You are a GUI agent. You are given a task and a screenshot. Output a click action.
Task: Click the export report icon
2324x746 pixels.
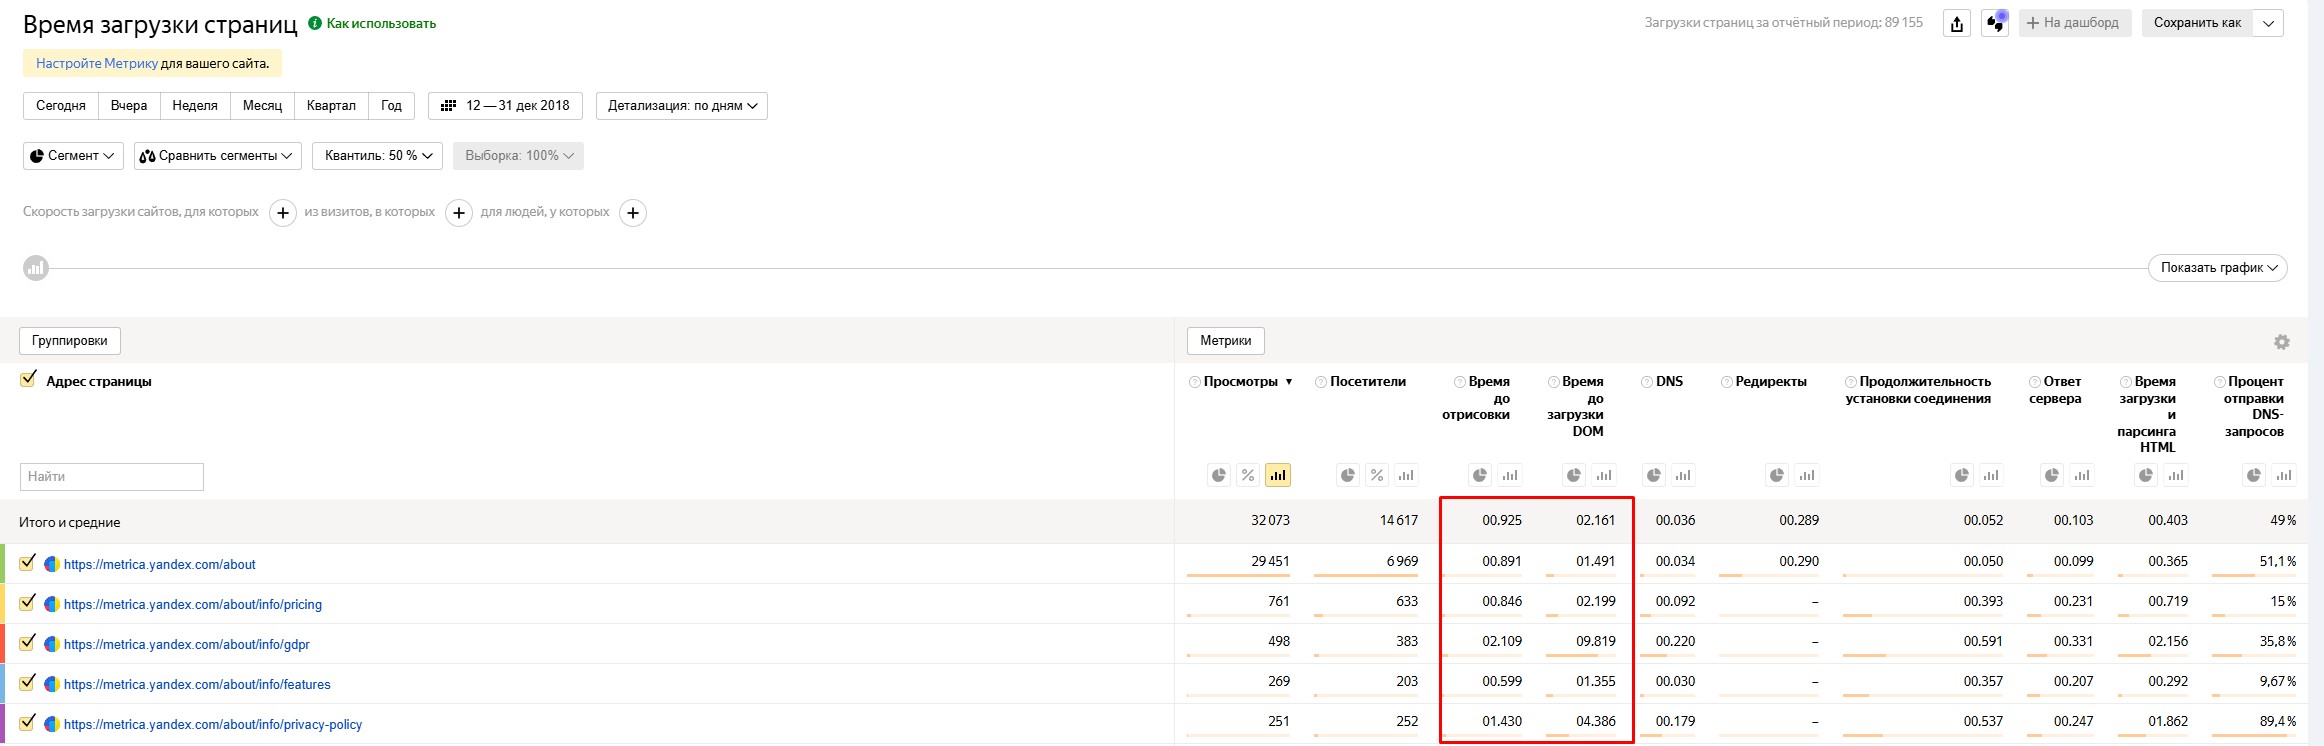pos(1957,24)
